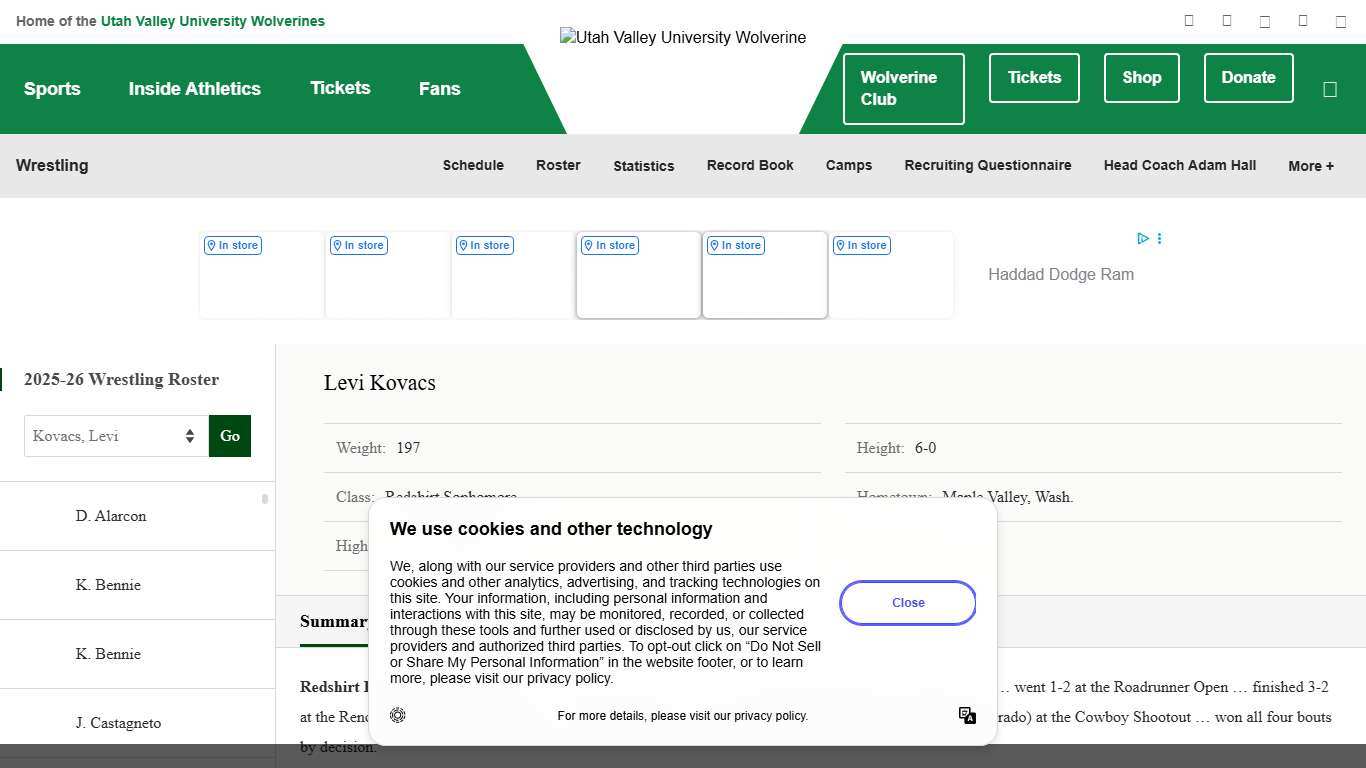This screenshot has height=768, width=1366.
Task: Click the roster list scrollbar
Action: click(x=265, y=499)
